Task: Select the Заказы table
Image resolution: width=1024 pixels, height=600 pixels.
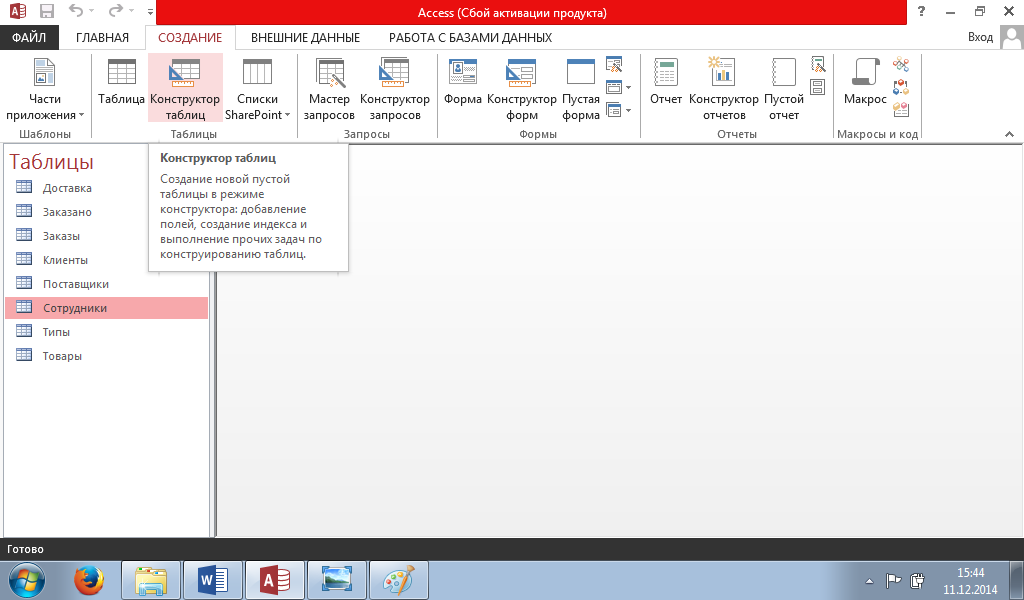Action: tap(106, 236)
